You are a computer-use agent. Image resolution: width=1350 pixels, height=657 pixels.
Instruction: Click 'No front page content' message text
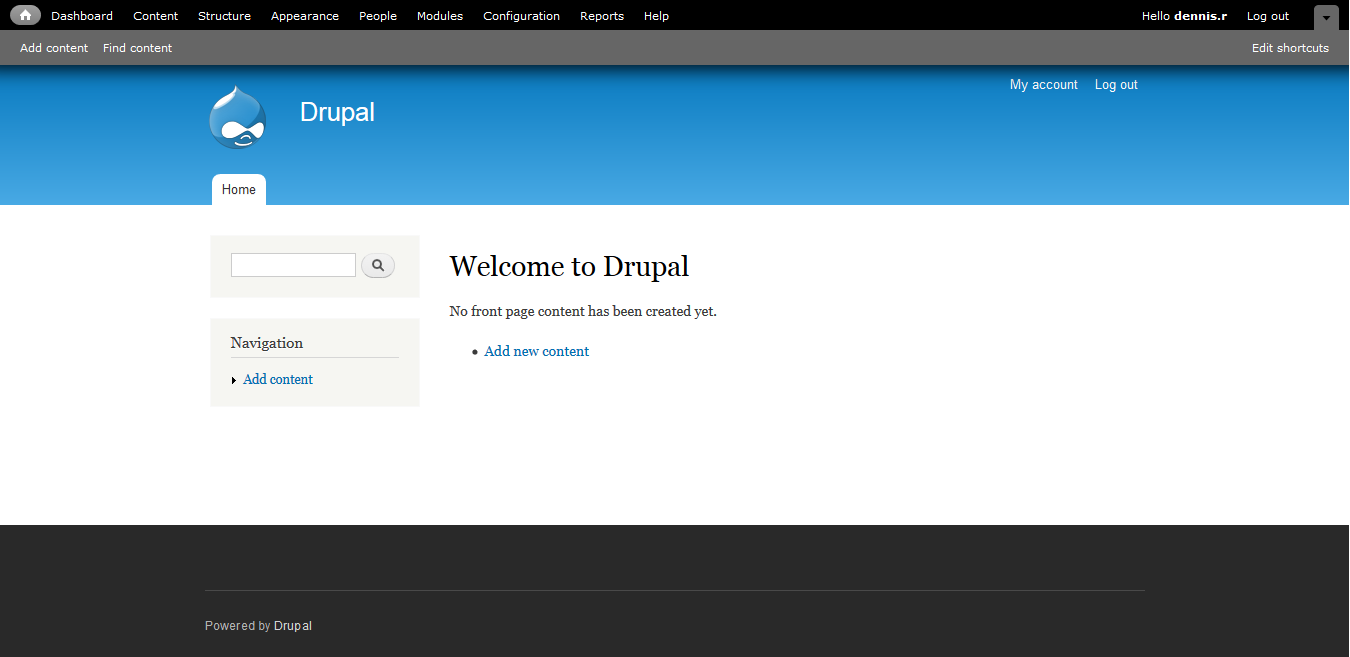coord(583,311)
